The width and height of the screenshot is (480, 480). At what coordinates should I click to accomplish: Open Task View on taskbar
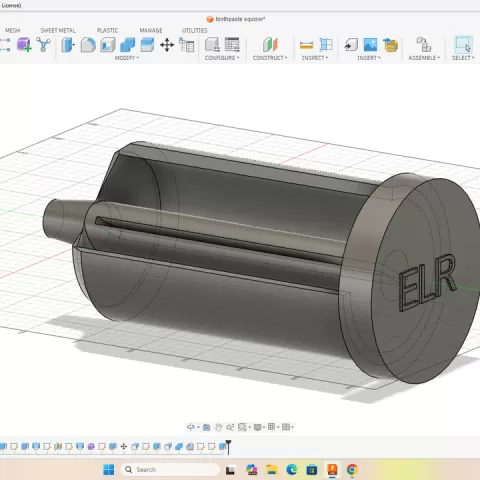coord(230,470)
